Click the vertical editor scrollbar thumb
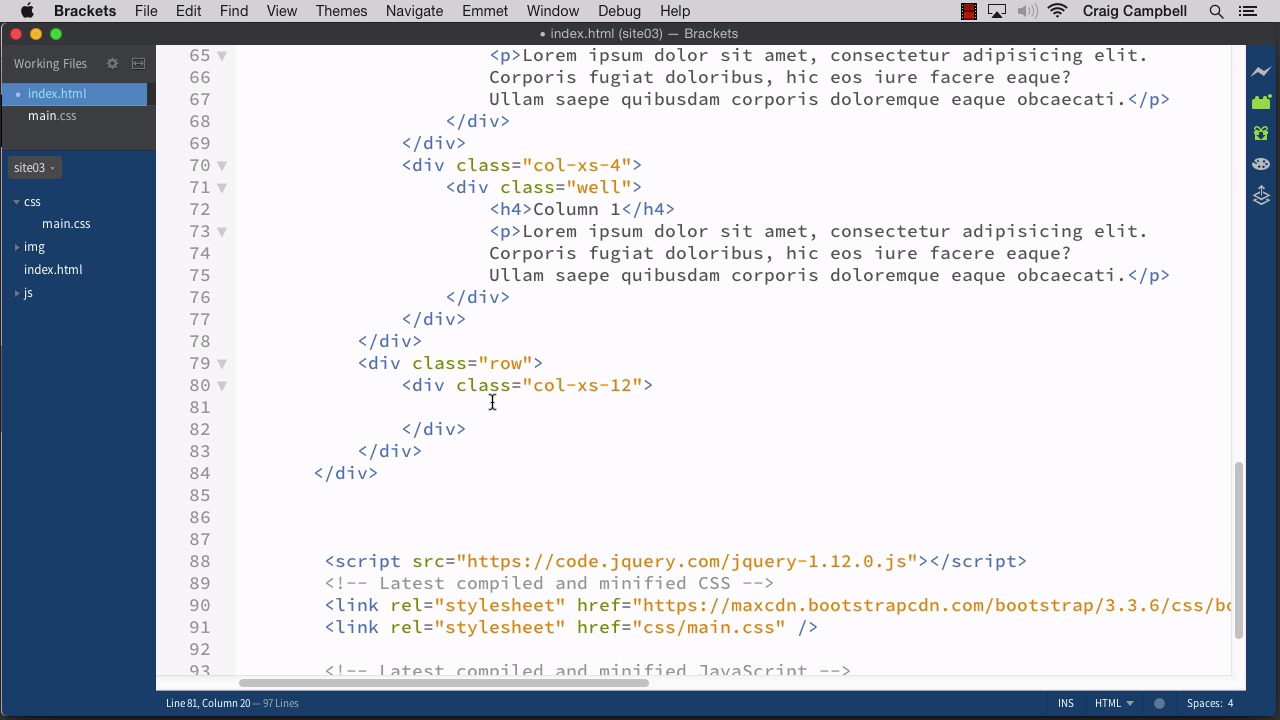This screenshot has height=720, width=1280. point(1239,550)
